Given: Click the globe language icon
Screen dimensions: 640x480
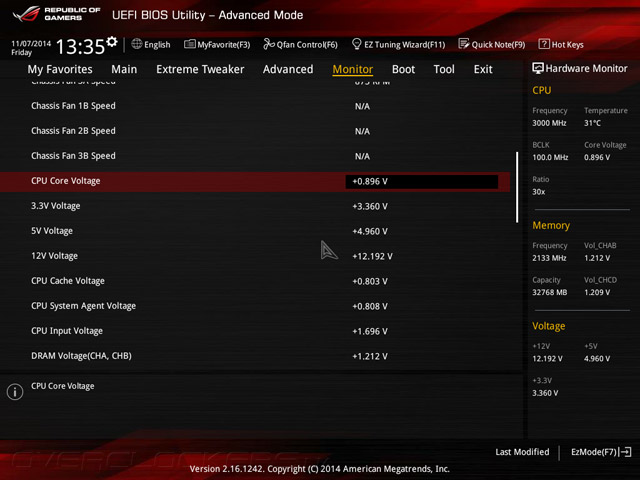Looking at the screenshot, I should 137,44.
